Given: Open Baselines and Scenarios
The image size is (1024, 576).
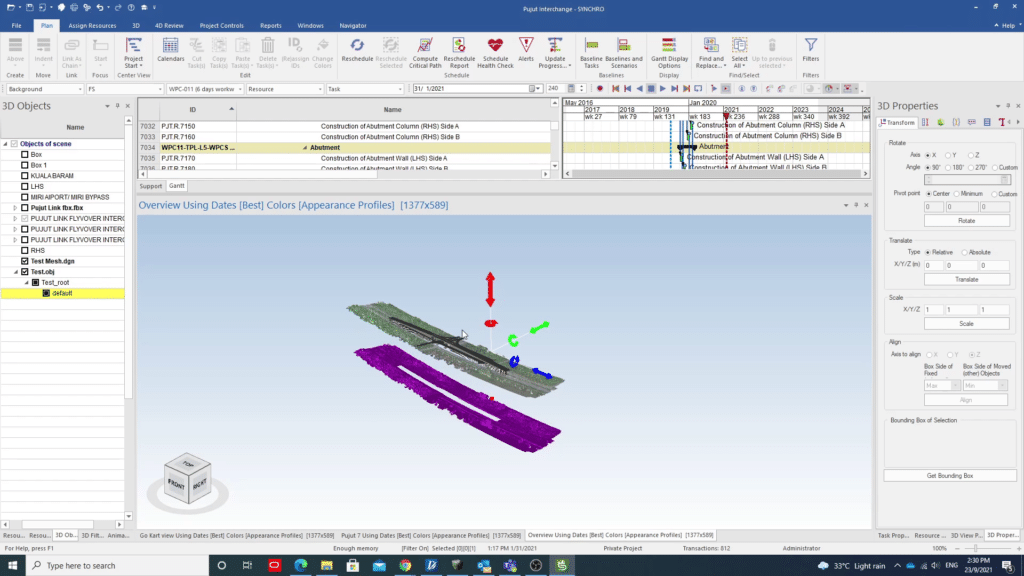Looking at the screenshot, I should point(624,52).
